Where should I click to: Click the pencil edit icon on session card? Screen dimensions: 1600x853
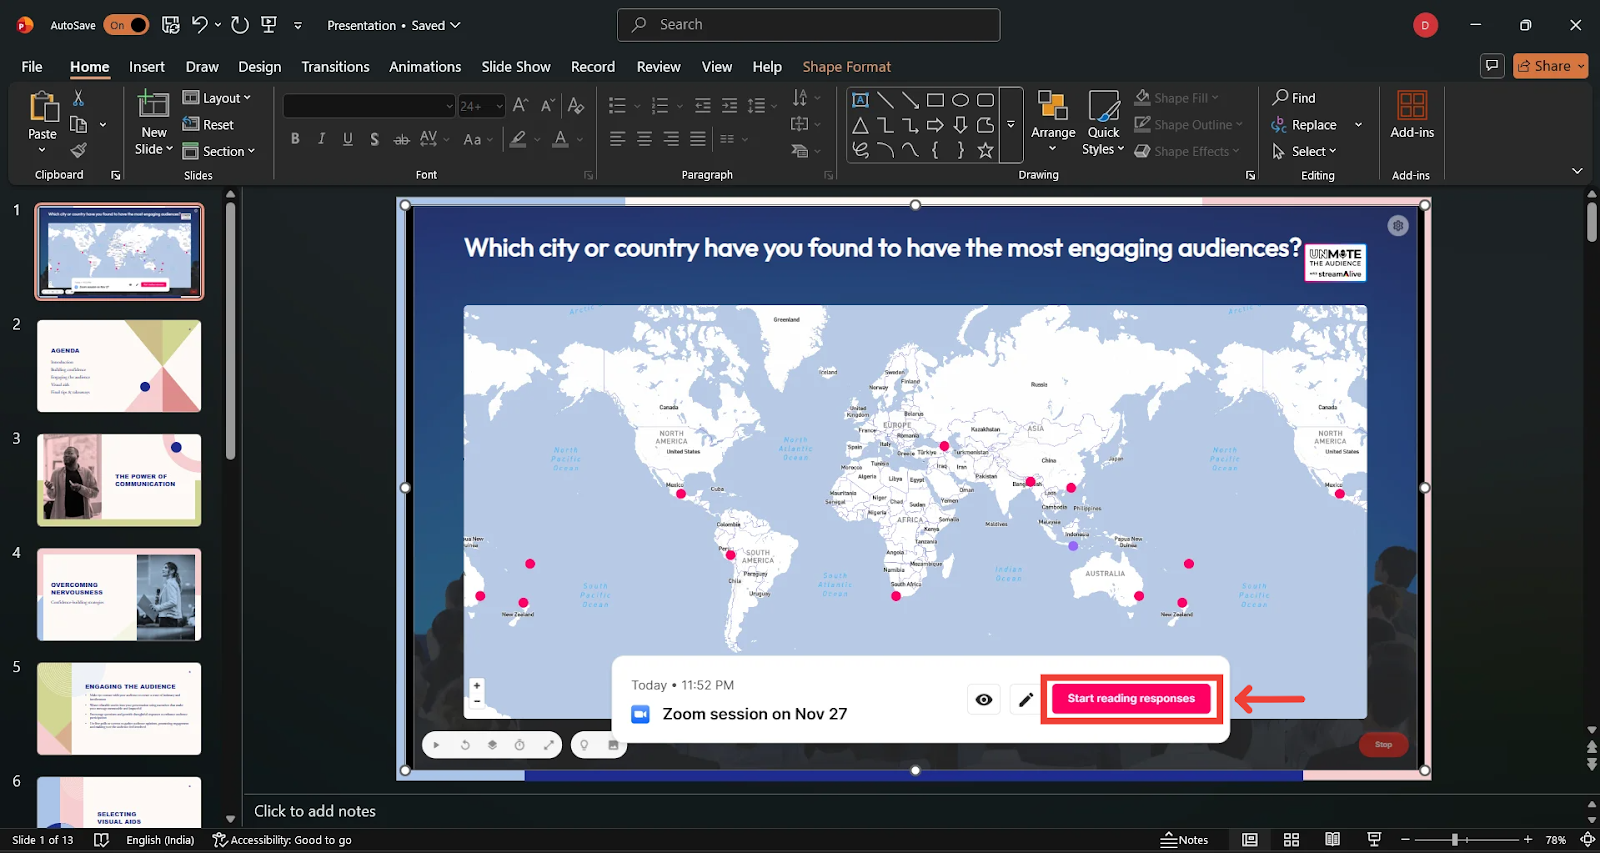point(1026,700)
